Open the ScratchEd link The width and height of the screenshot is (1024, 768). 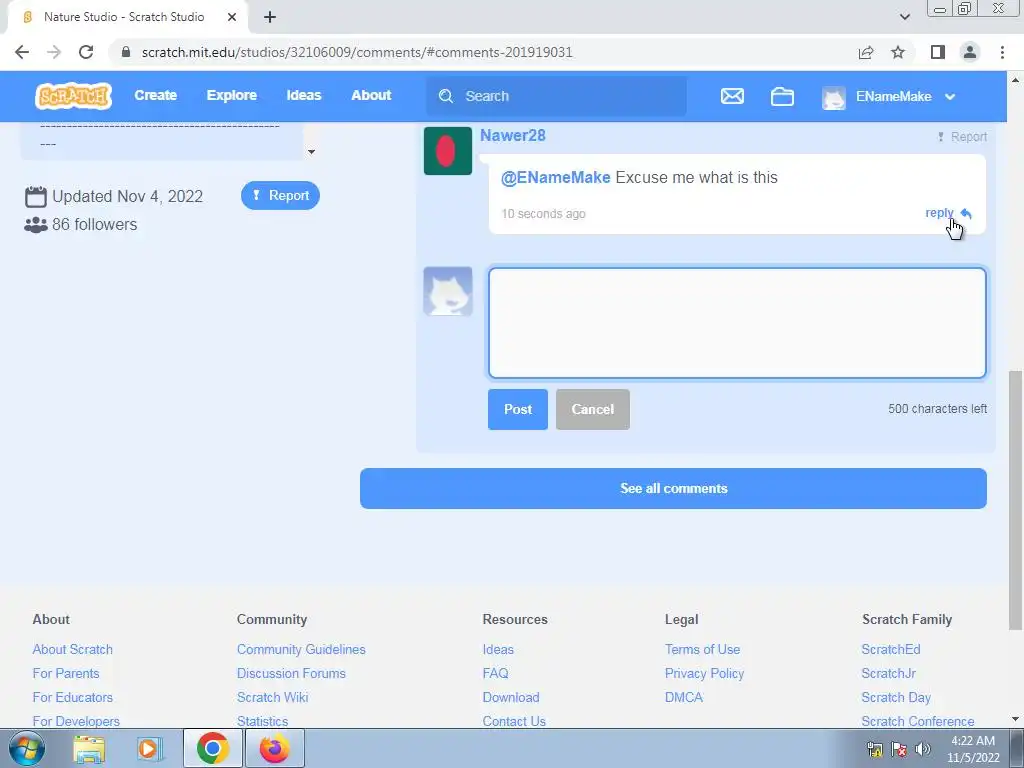891,650
